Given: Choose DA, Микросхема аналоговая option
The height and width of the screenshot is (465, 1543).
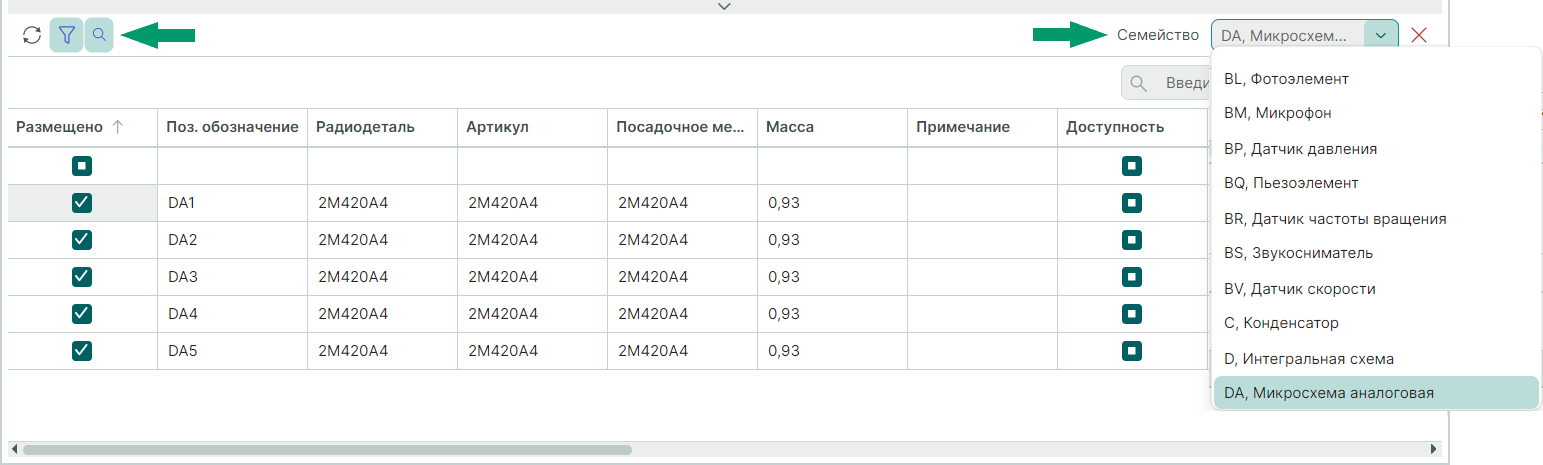Looking at the screenshot, I should [x=1376, y=393].
